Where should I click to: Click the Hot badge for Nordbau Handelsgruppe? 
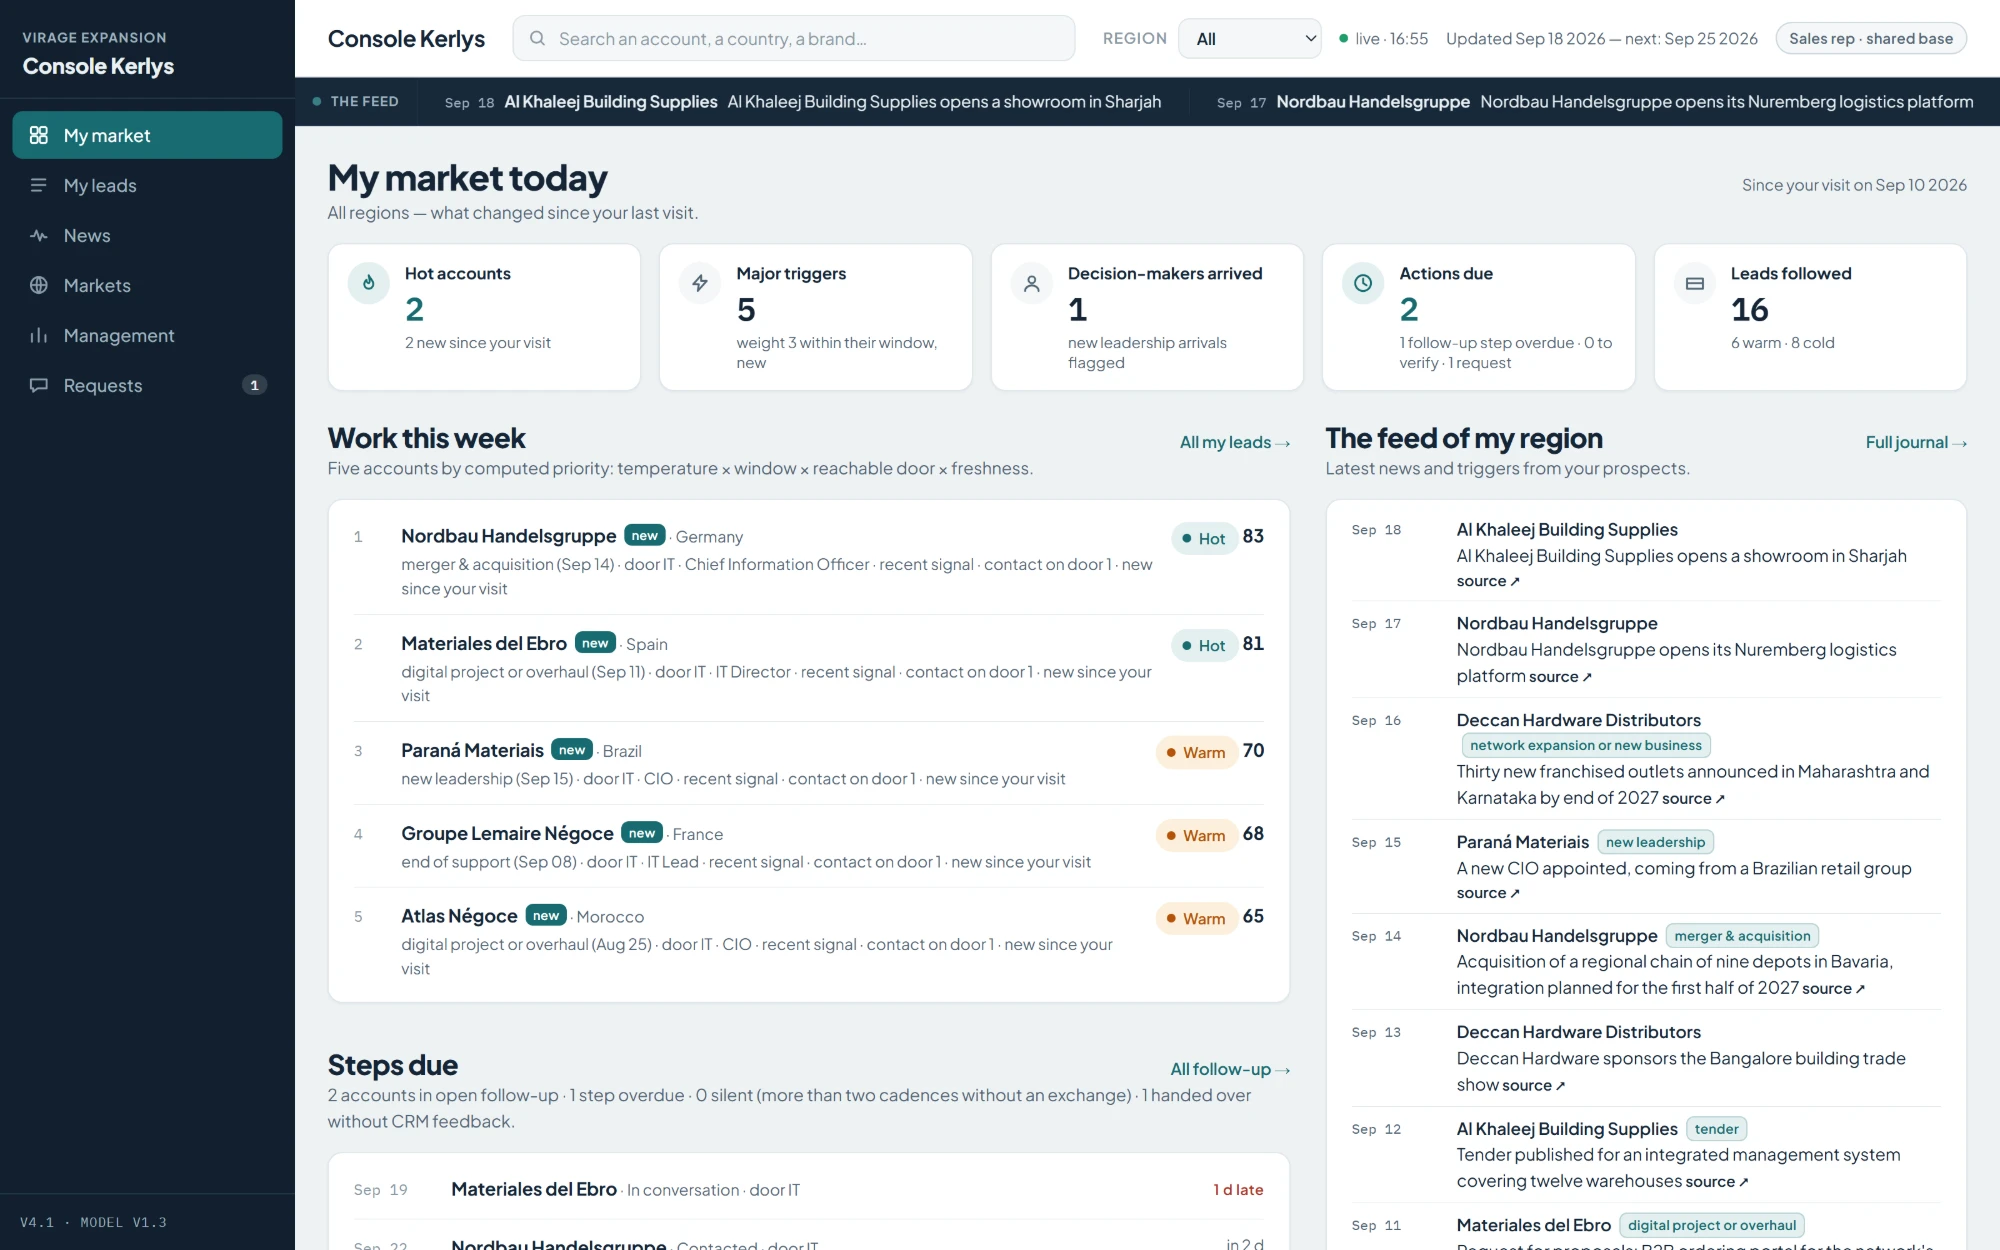1203,538
